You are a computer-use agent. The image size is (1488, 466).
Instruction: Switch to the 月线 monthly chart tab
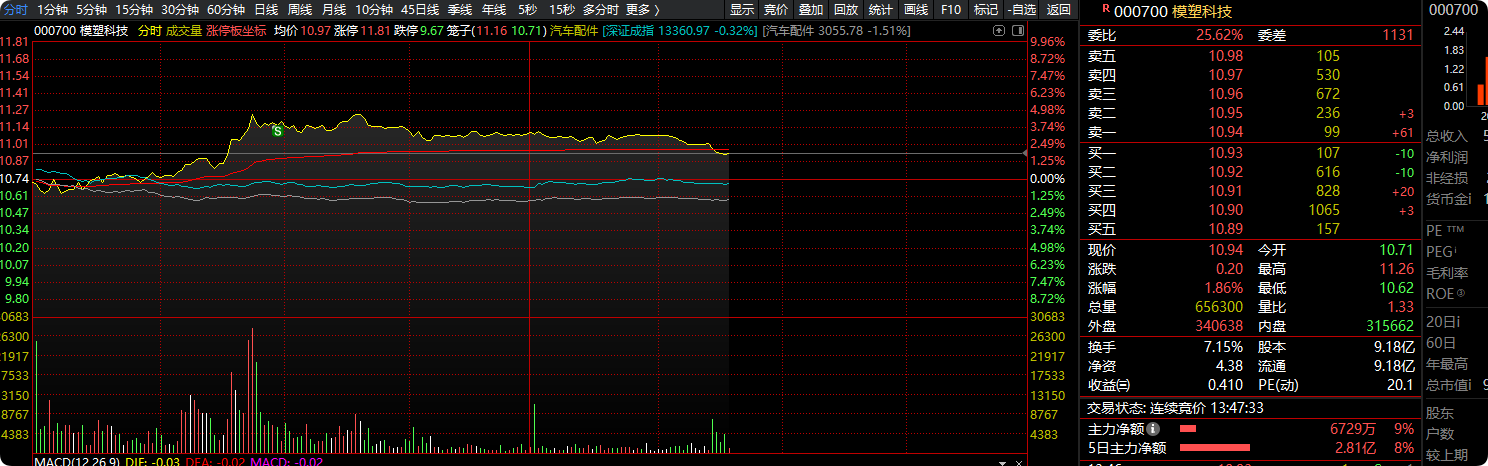pyautogui.click(x=334, y=9)
